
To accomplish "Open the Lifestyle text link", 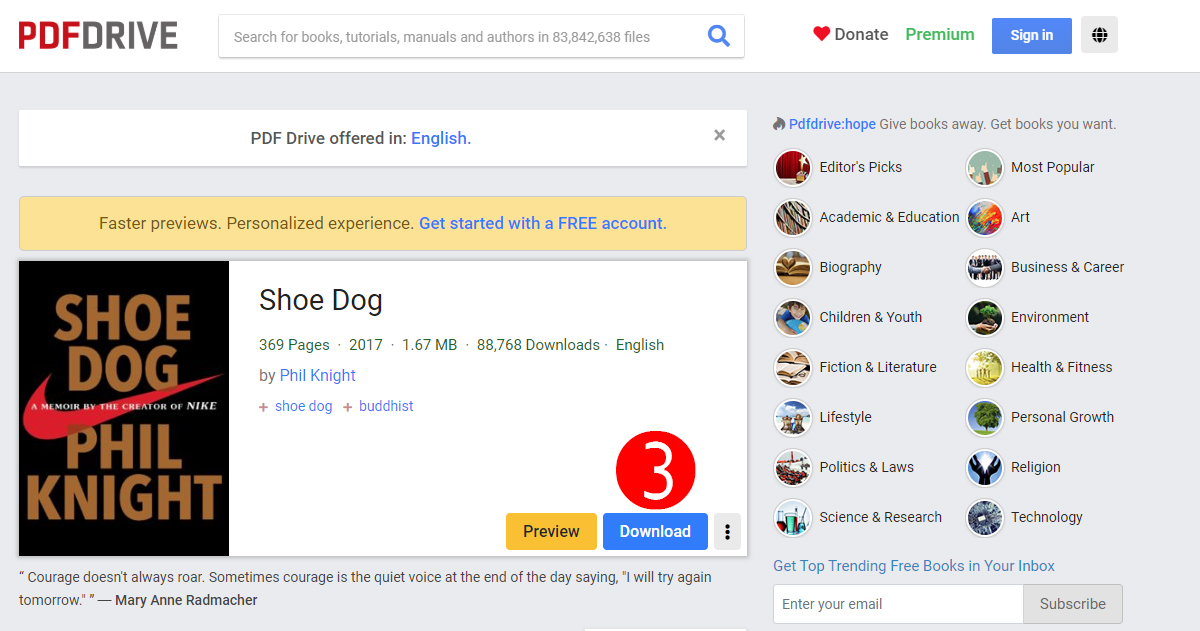I will click(846, 417).
